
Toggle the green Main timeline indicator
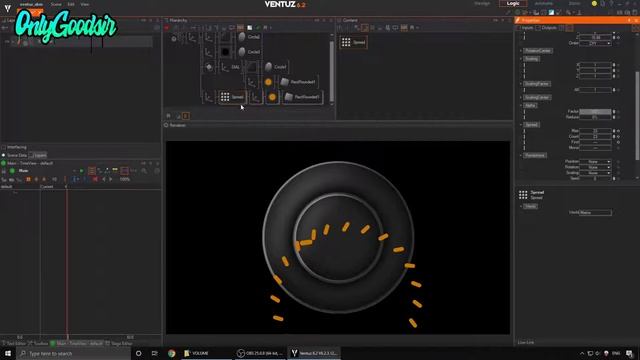[4, 163]
